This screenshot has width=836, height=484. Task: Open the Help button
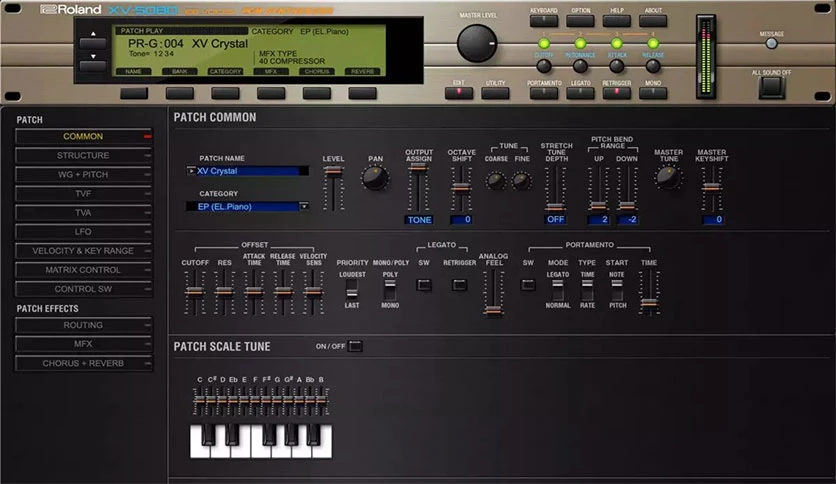(x=616, y=21)
